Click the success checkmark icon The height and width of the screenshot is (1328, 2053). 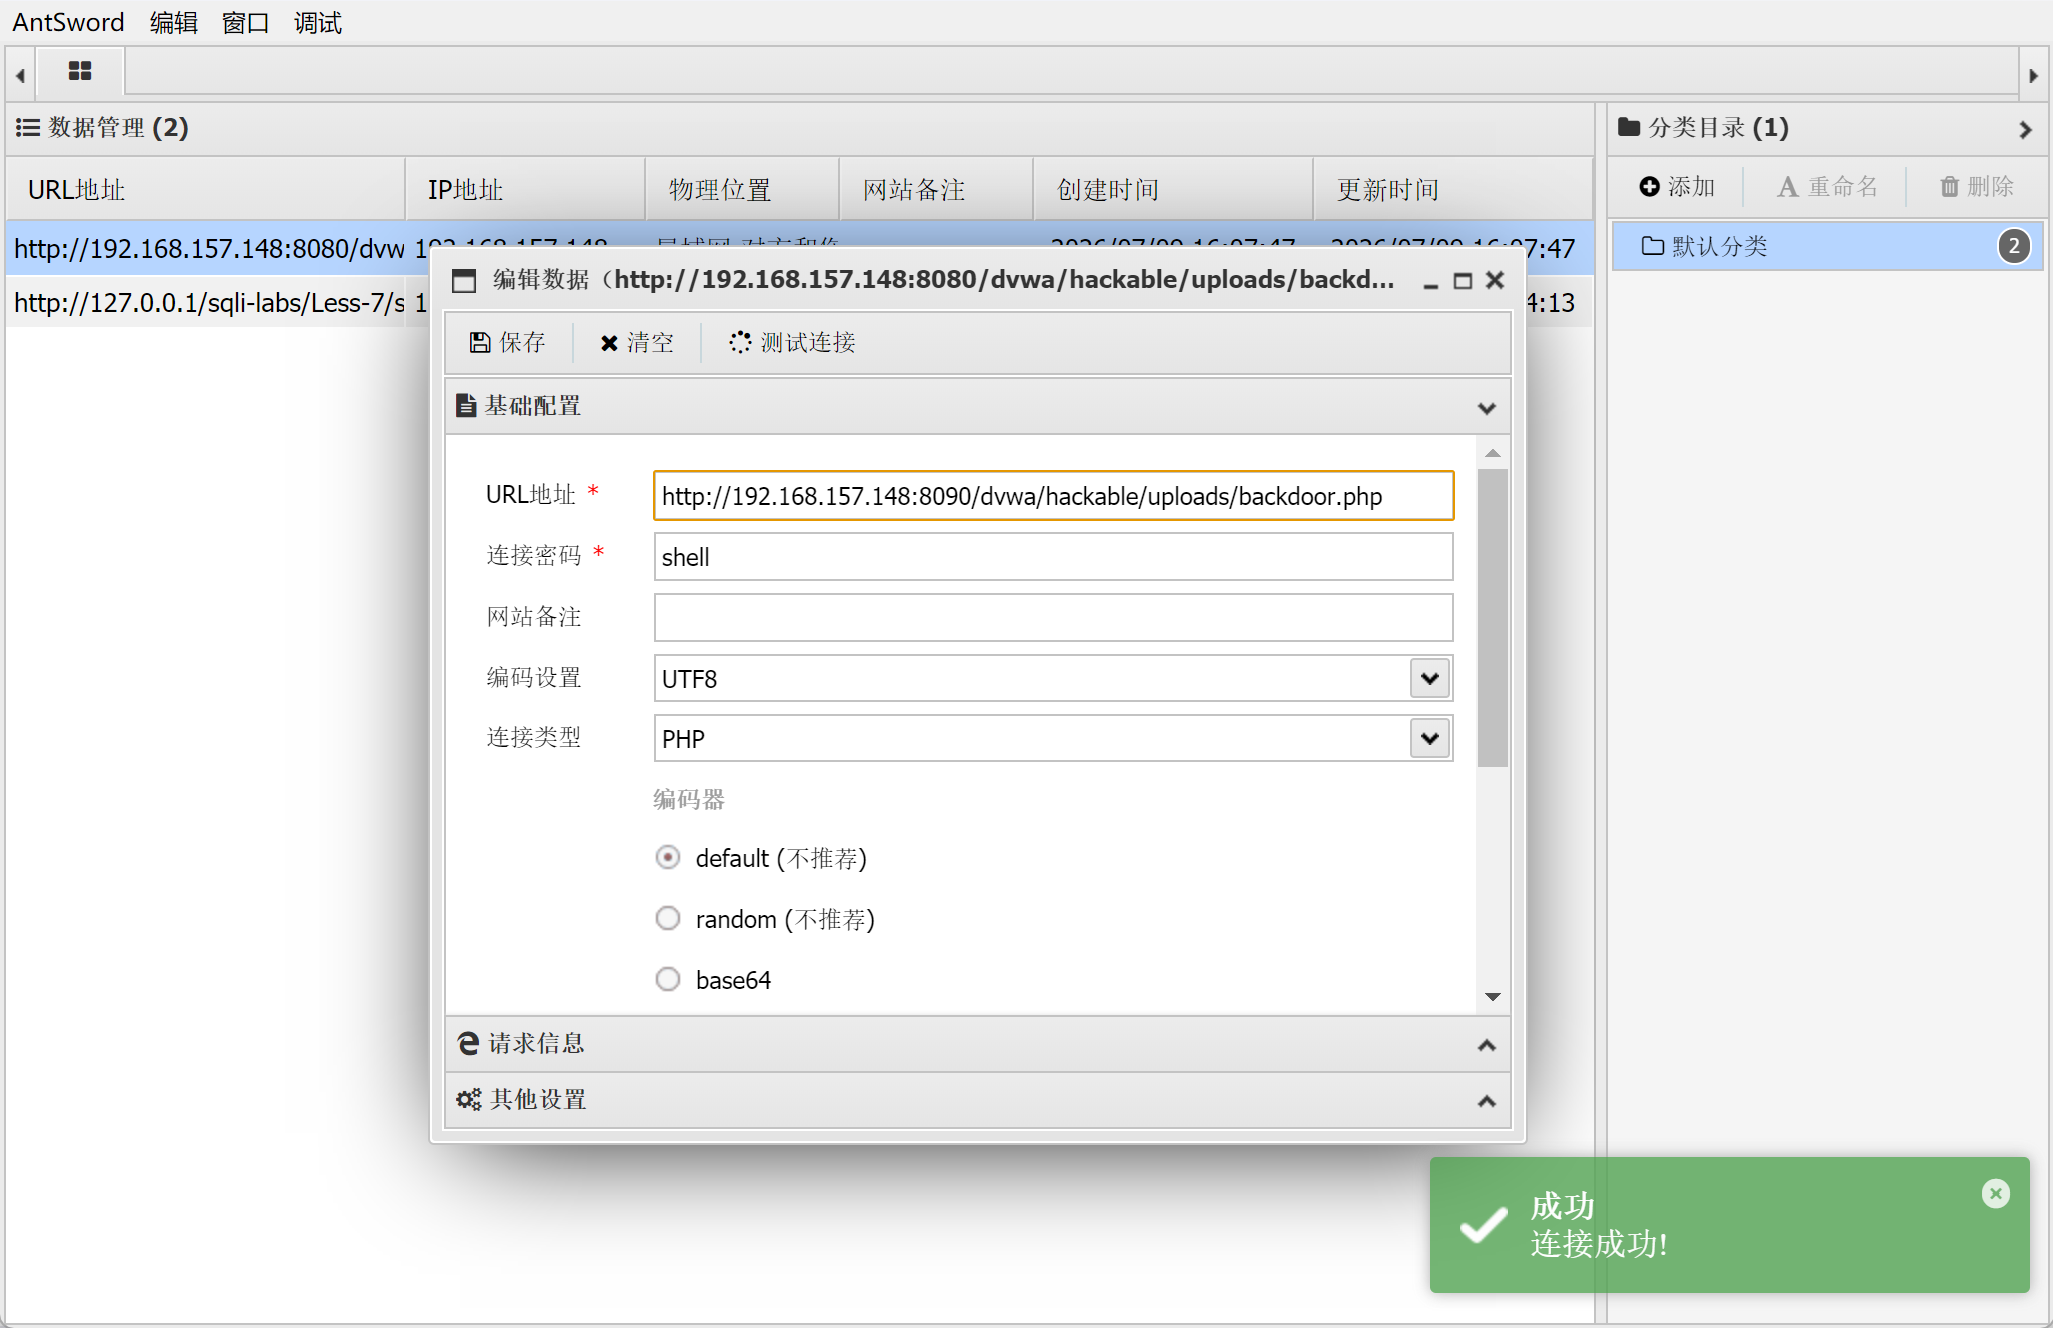click(x=1484, y=1224)
